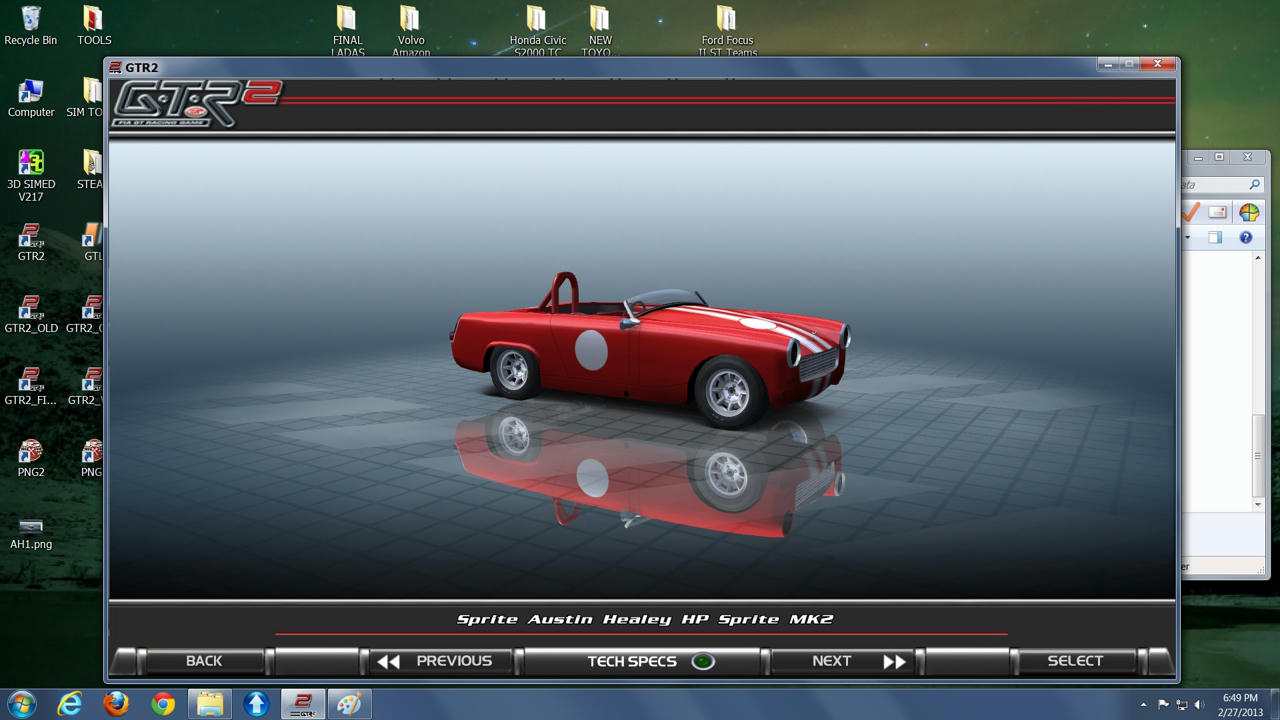Image resolution: width=1280 pixels, height=720 pixels.
Task: Open the NEW TOYO folder
Action: [x=600, y=30]
